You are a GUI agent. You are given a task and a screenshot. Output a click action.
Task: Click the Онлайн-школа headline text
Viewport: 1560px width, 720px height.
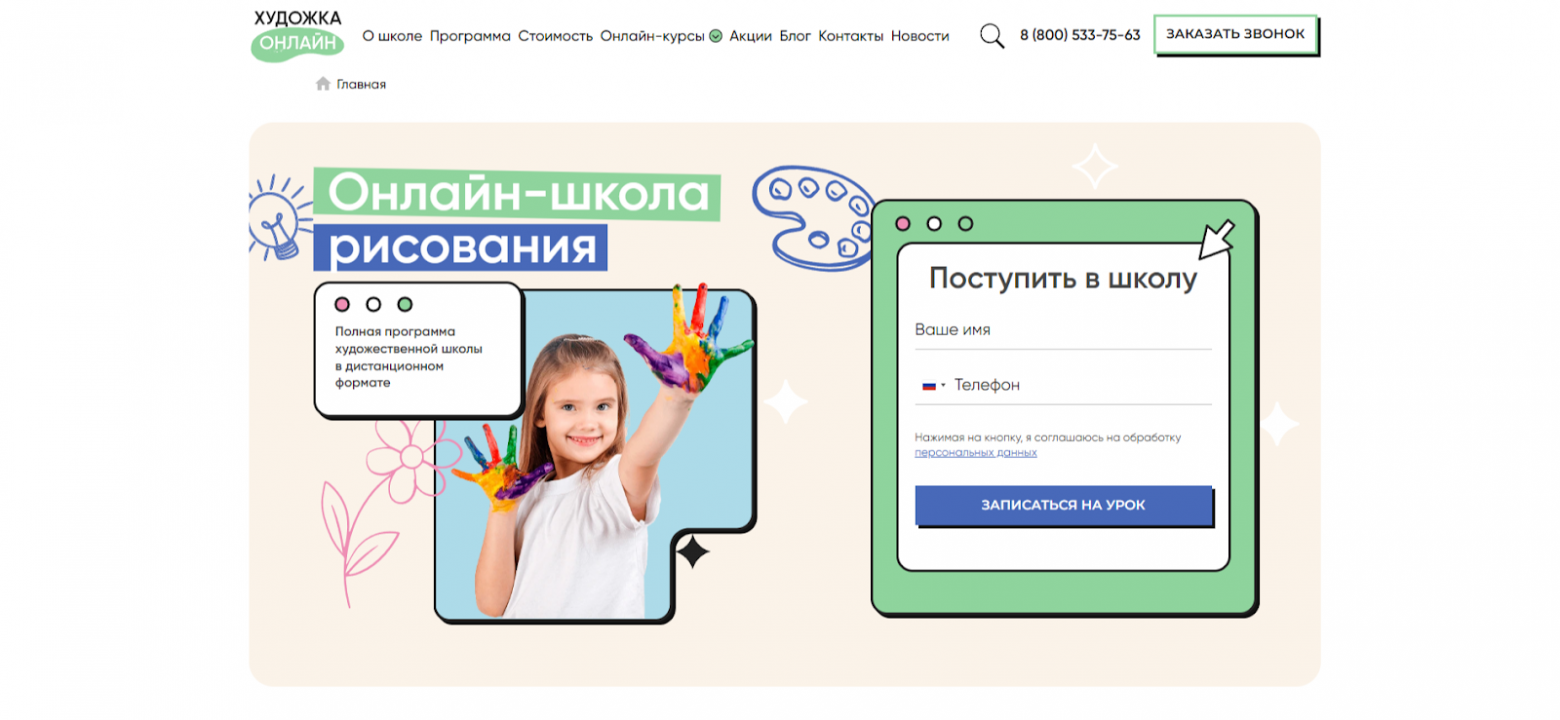[518, 194]
